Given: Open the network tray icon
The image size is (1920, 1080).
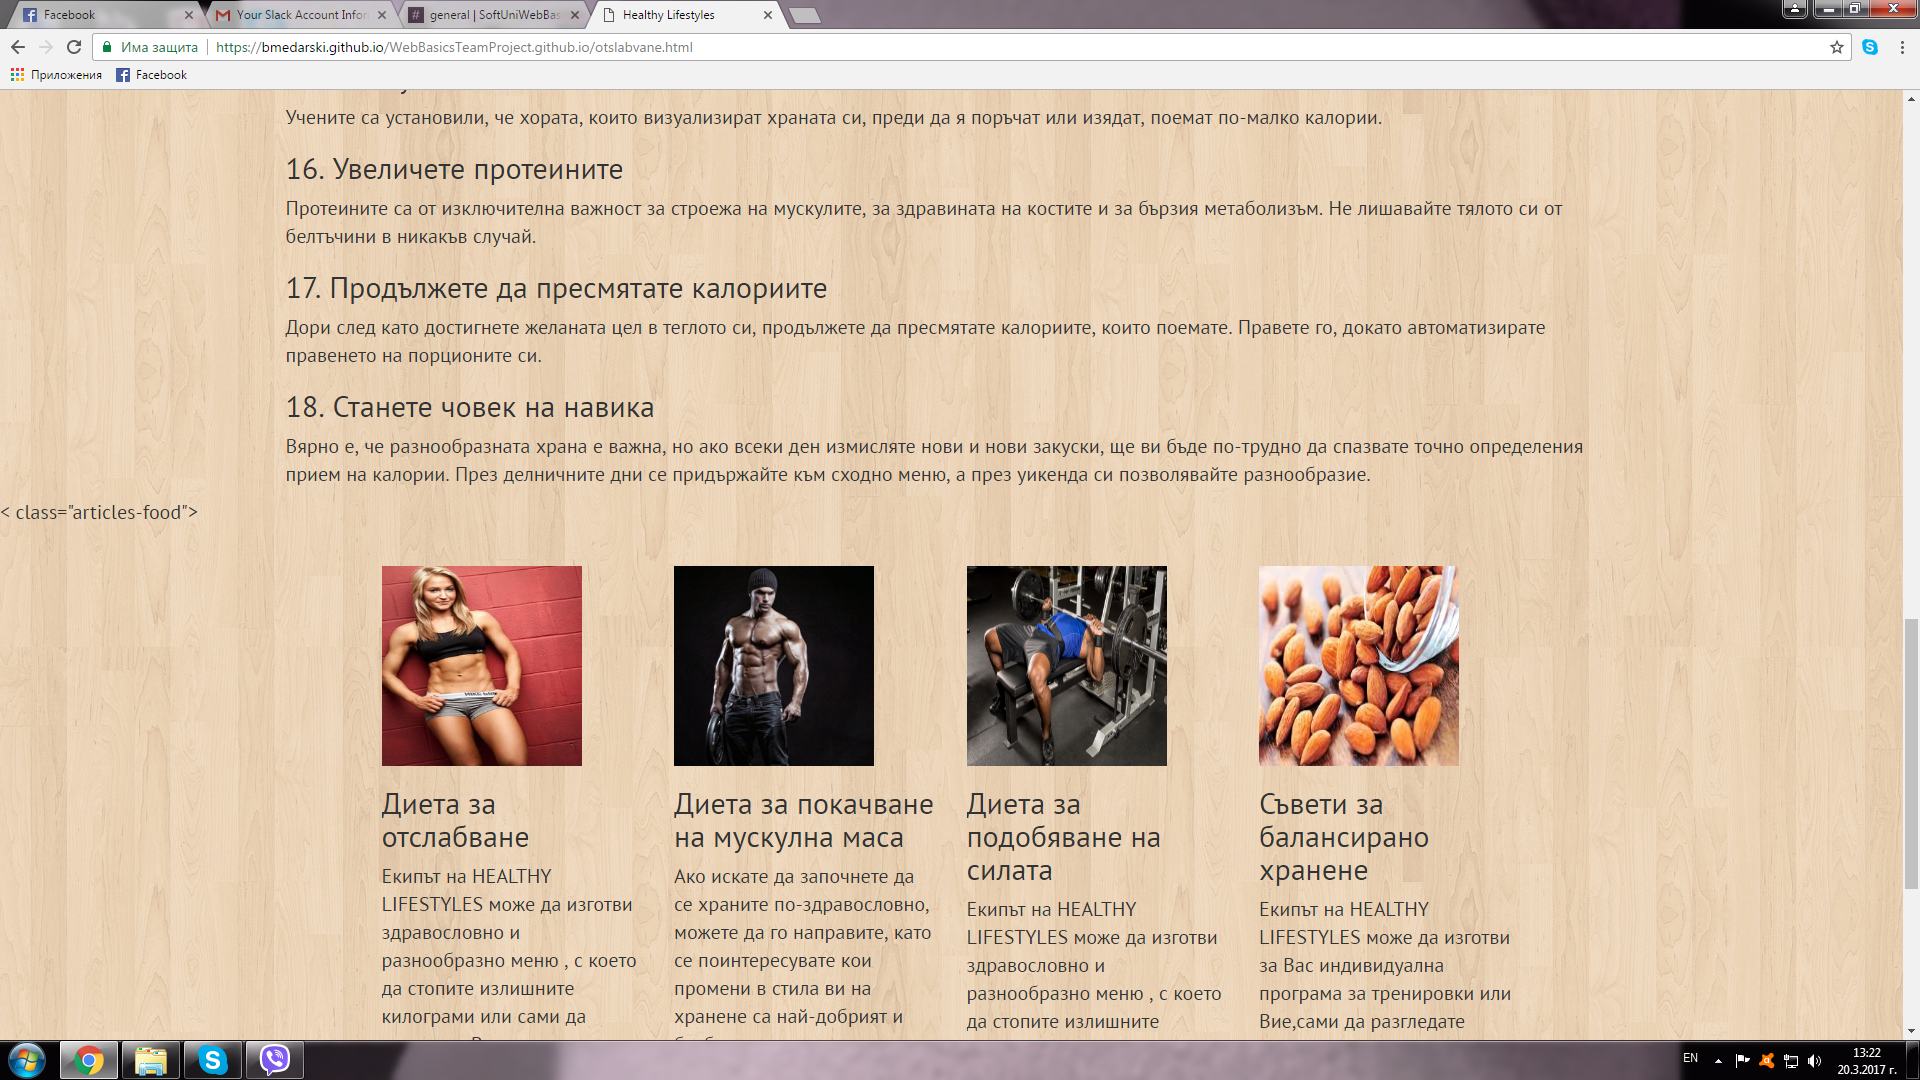Looking at the screenshot, I should pyautogui.click(x=1791, y=1061).
